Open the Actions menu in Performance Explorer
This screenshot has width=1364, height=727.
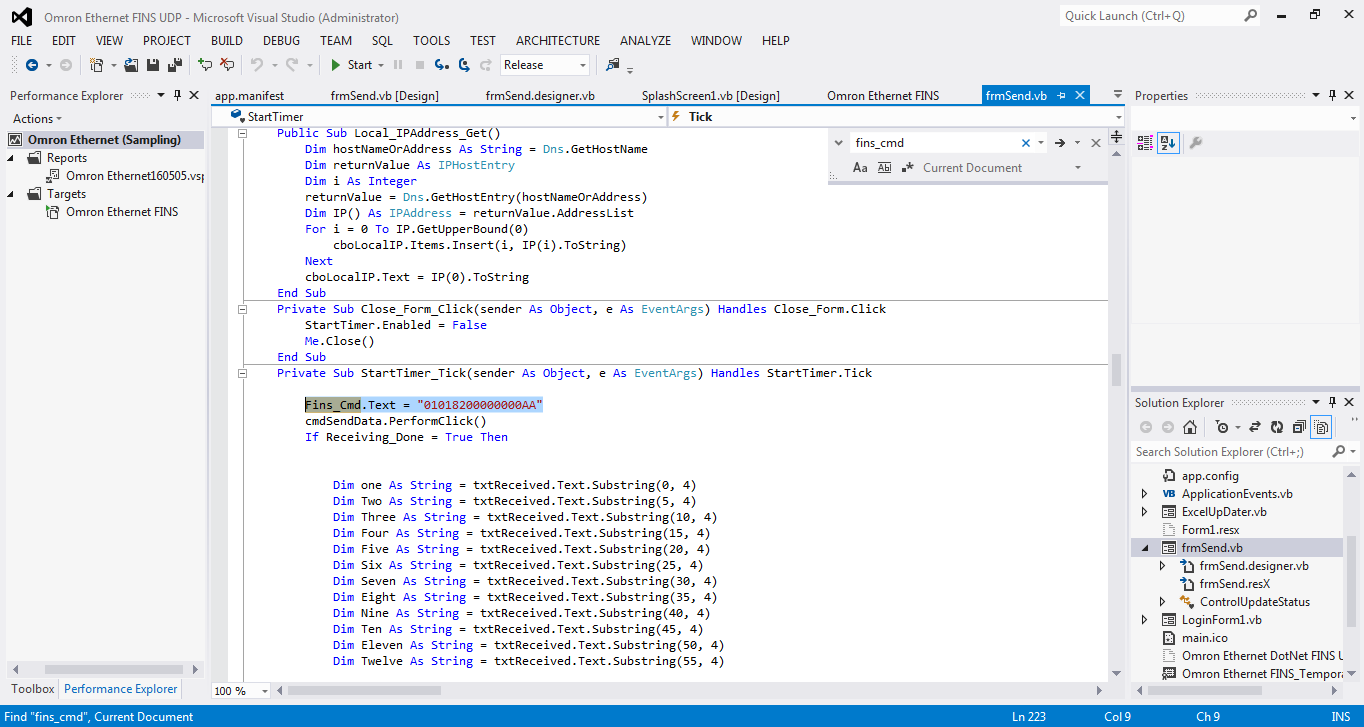(37, 119)
